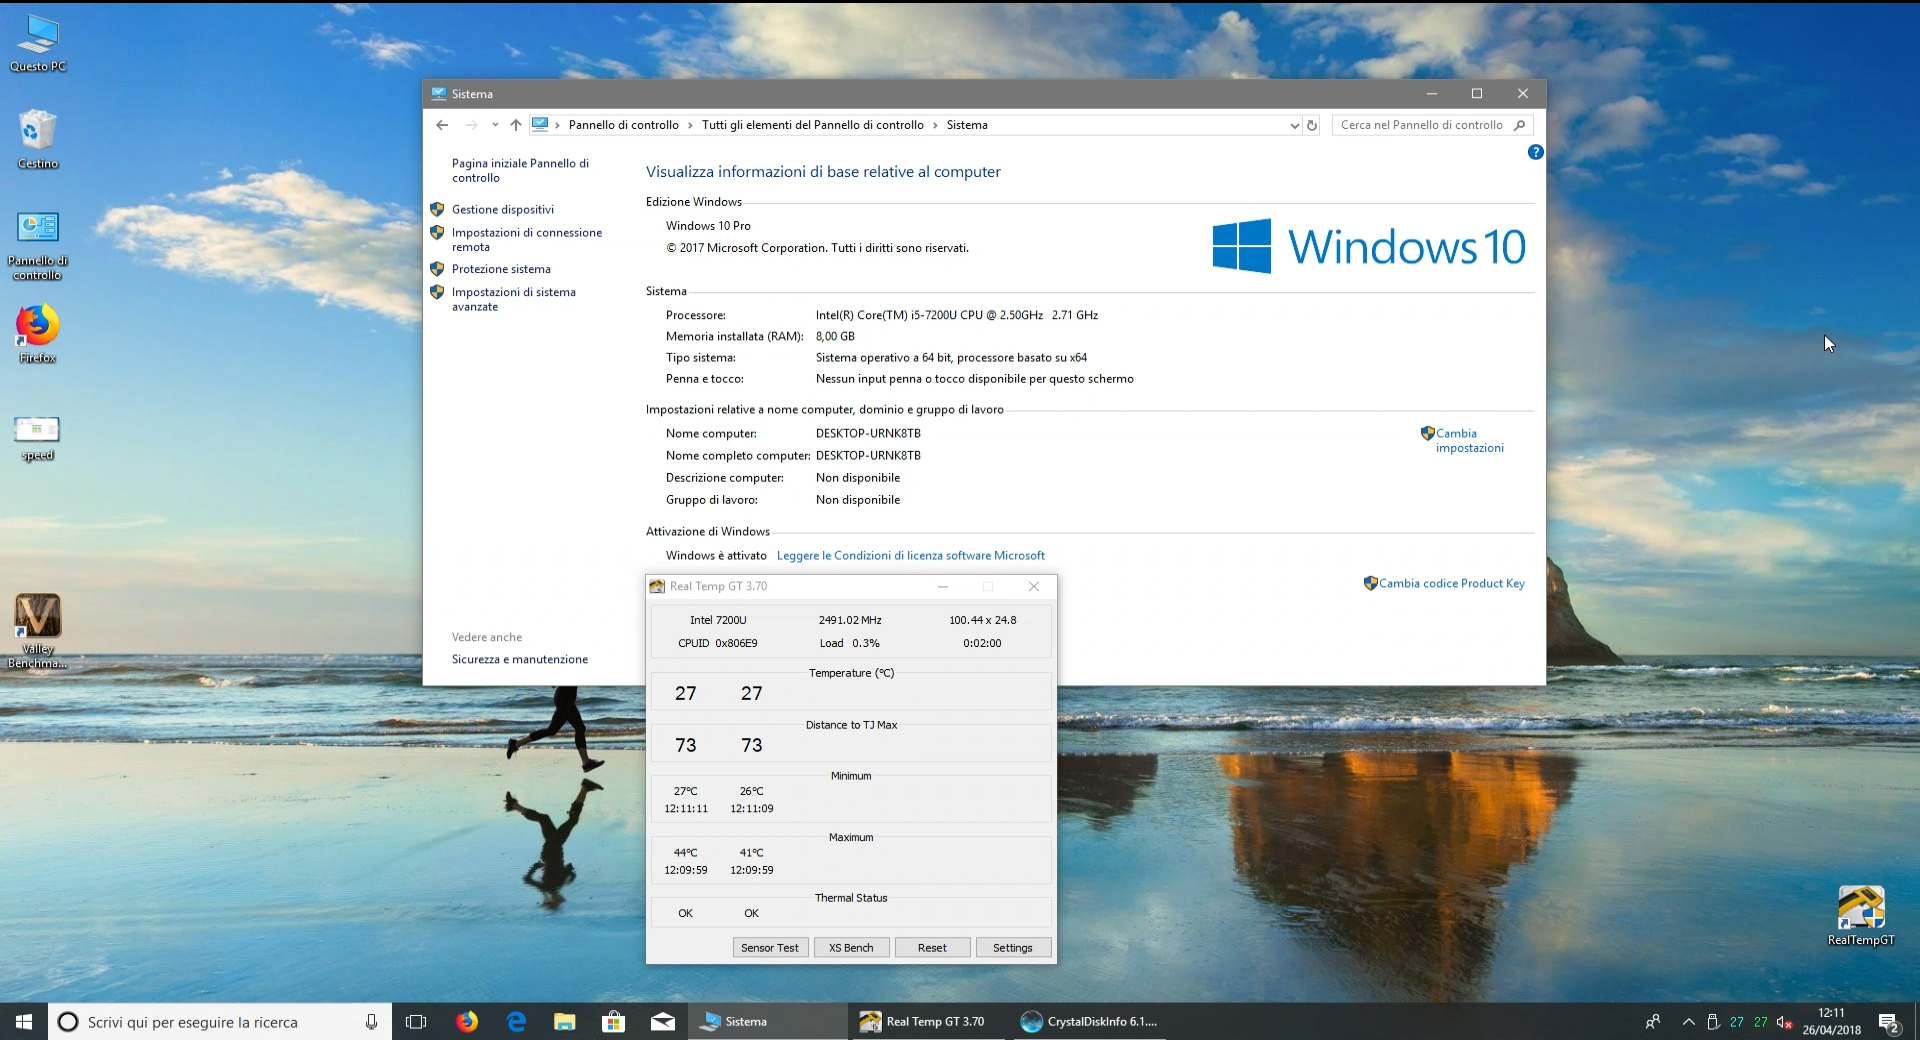The height and width of the screenshot is (1040, 1920).
Task: Click the processor value Intel Core i5-7200U
Action: (x=956, y=315)
